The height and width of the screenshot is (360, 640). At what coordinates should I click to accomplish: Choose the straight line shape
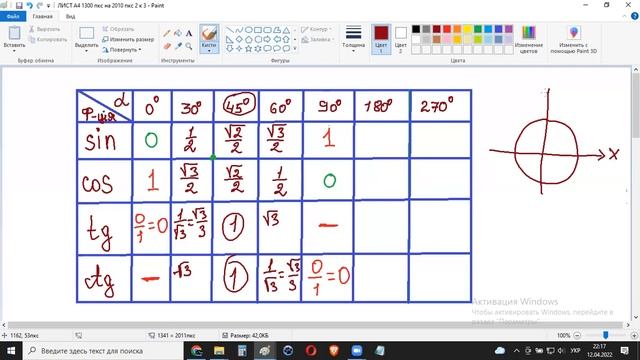229,30
